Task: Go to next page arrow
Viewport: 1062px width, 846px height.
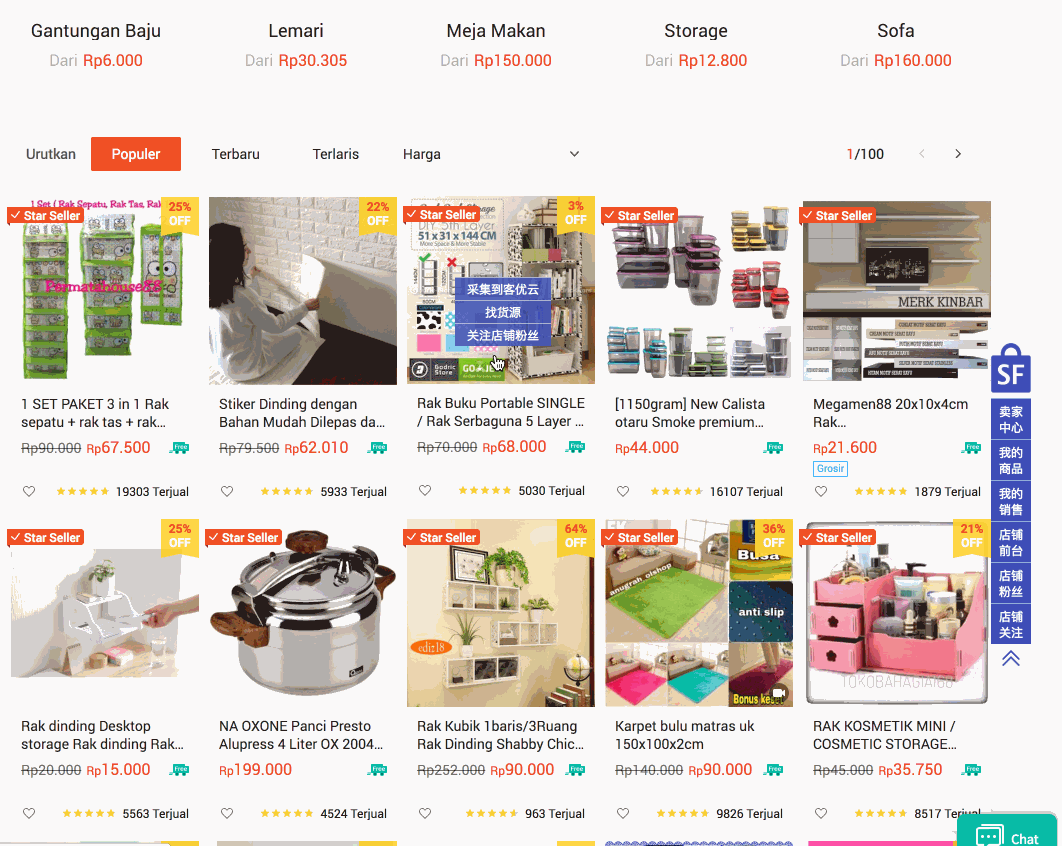Action: point(958,154)
